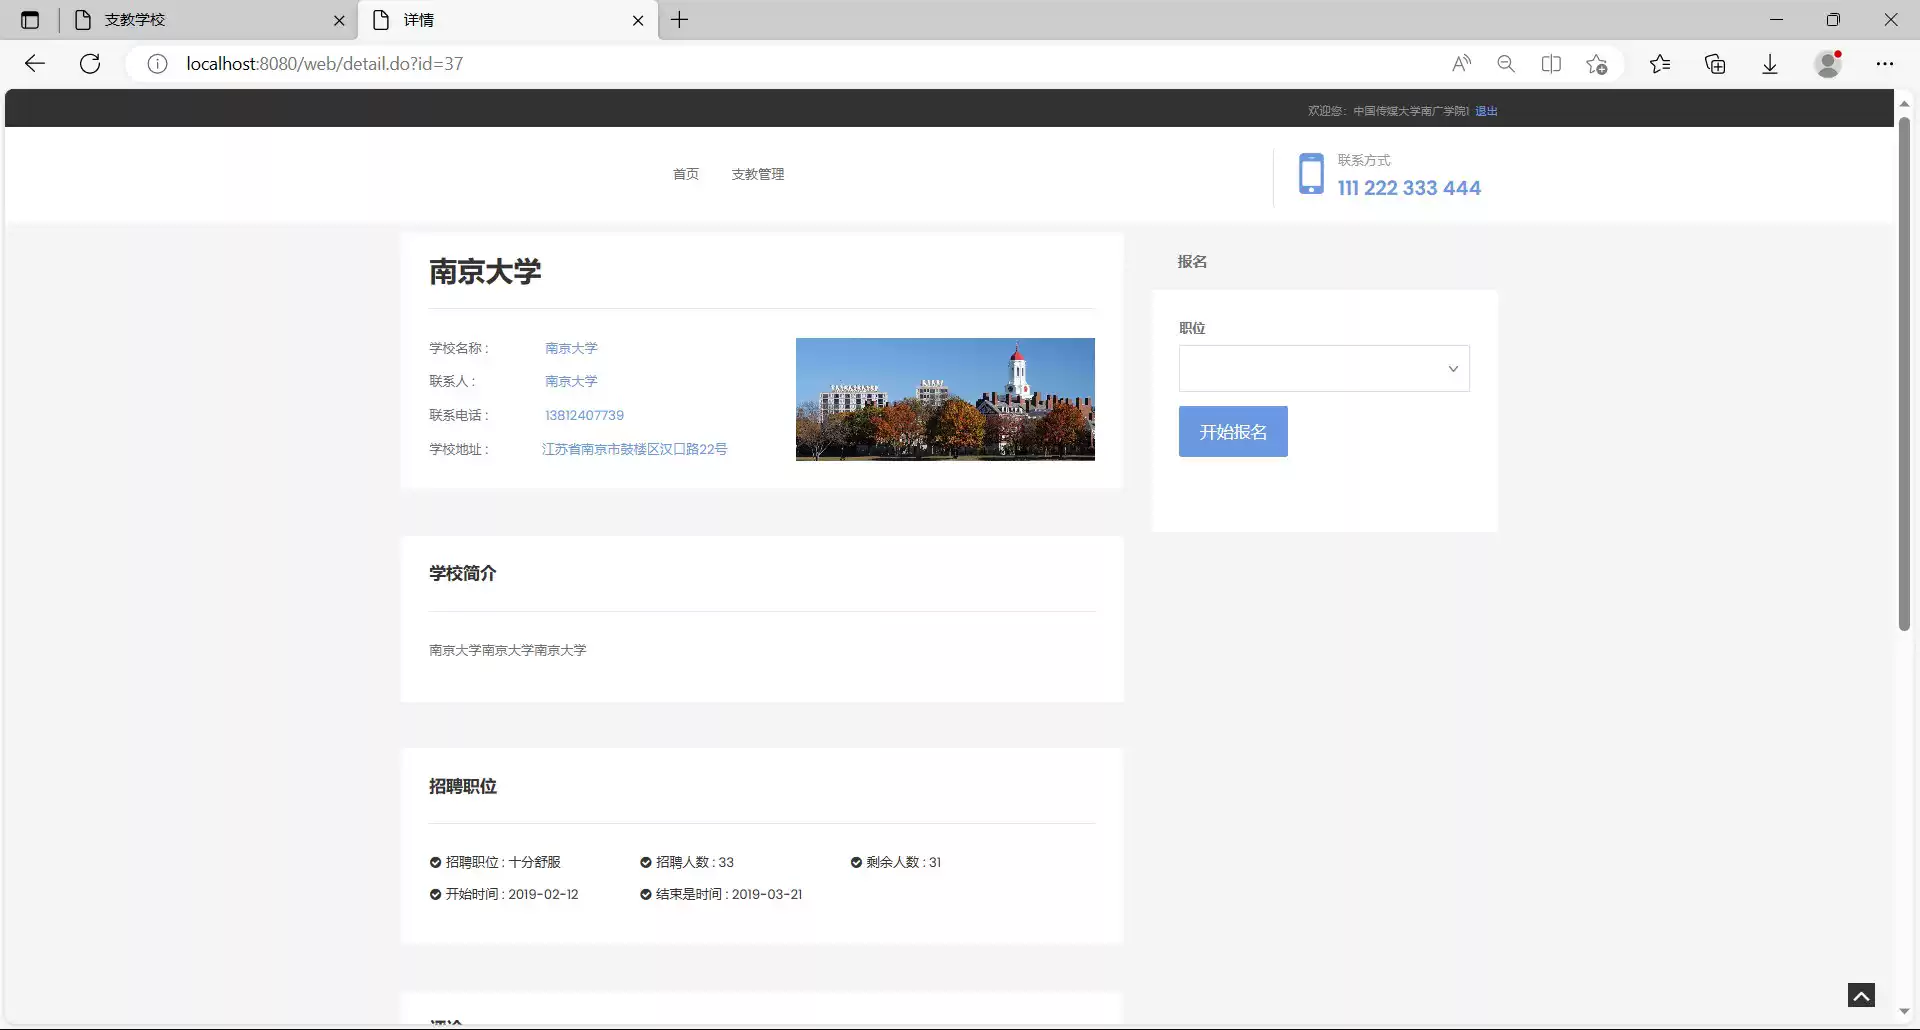
Task: Open the browser downloads icon
Action: pos(1770,64)
